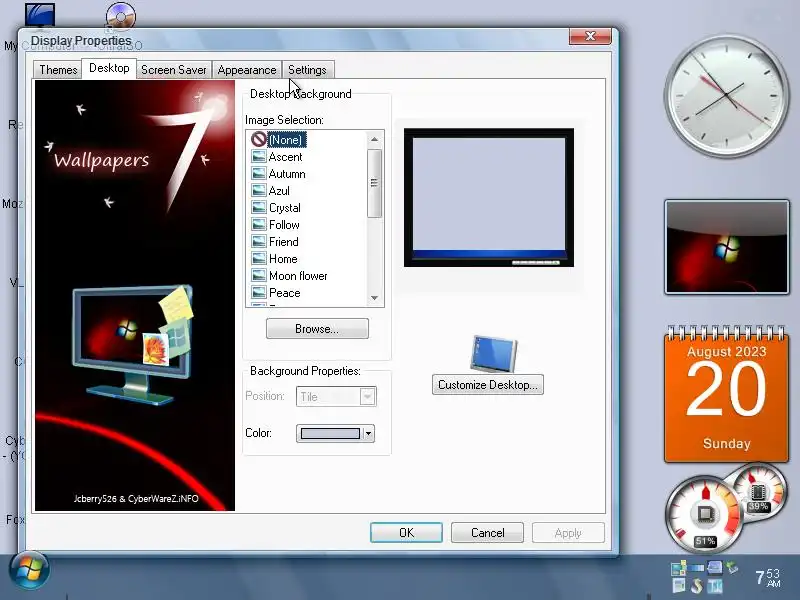Switch to the Themes tab

(58, 70)
